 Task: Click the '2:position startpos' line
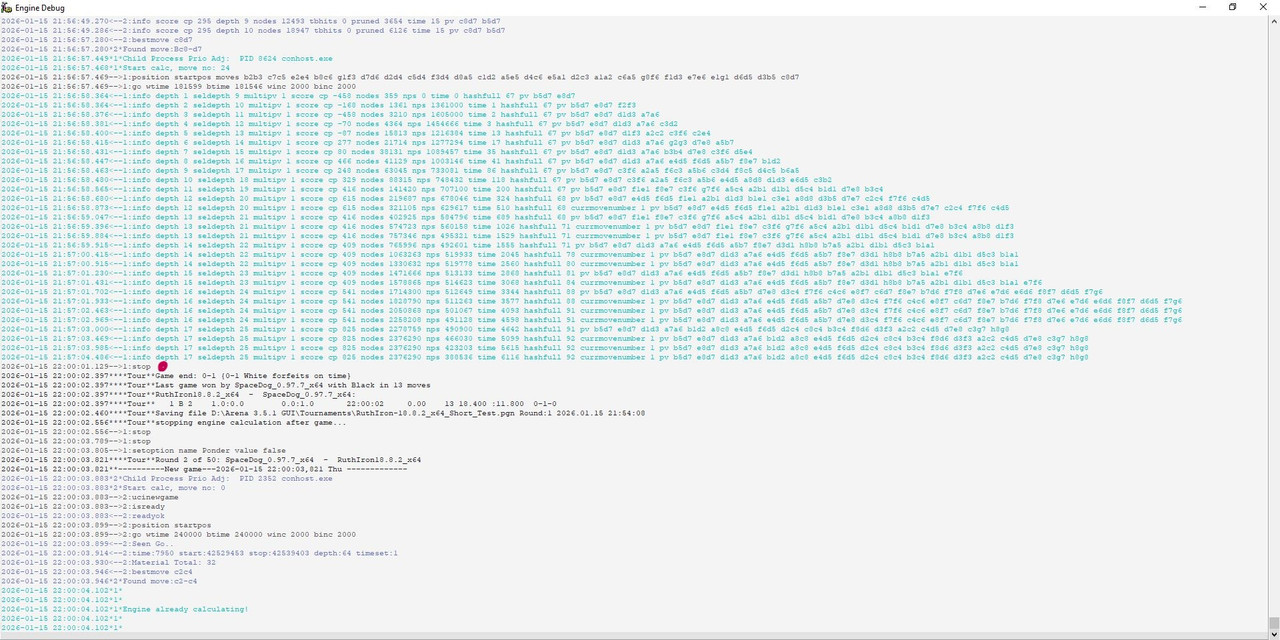pos(106,525)
